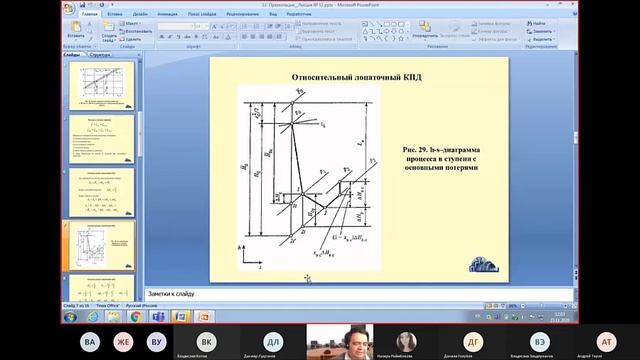Viewport: 640px width, 360px height.
Task: Click Выделить select button
Action: pos(541,39)
